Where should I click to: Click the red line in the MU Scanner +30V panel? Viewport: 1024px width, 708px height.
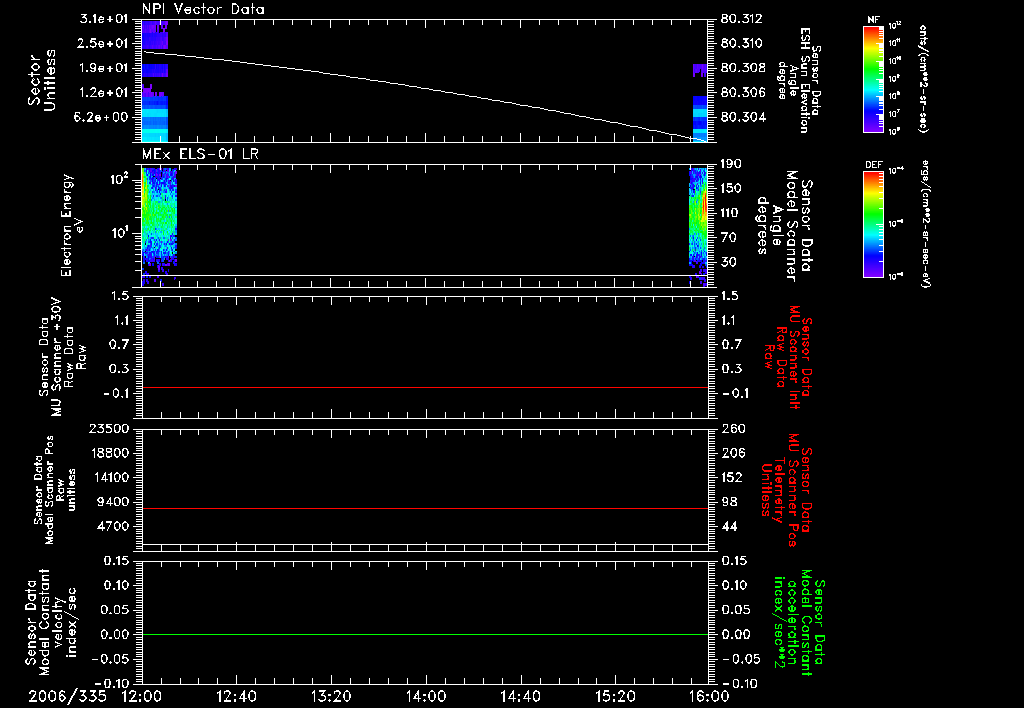[x=424, y=387]
